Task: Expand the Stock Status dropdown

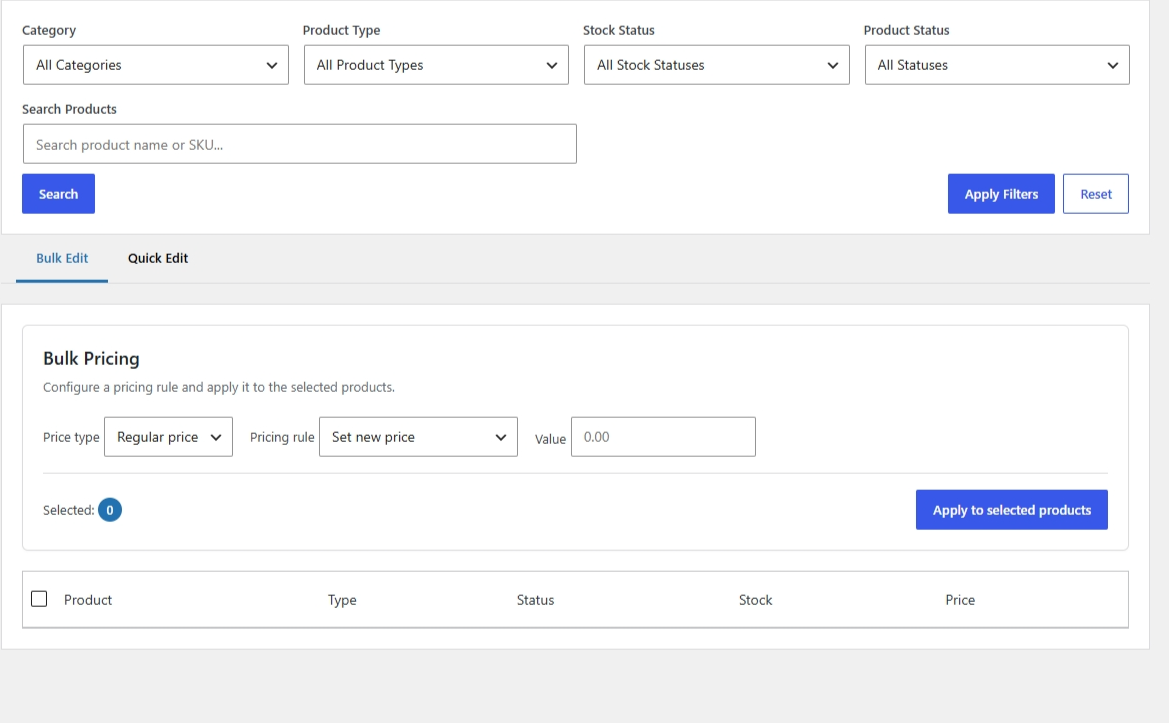Action: (x=716, y=65)
